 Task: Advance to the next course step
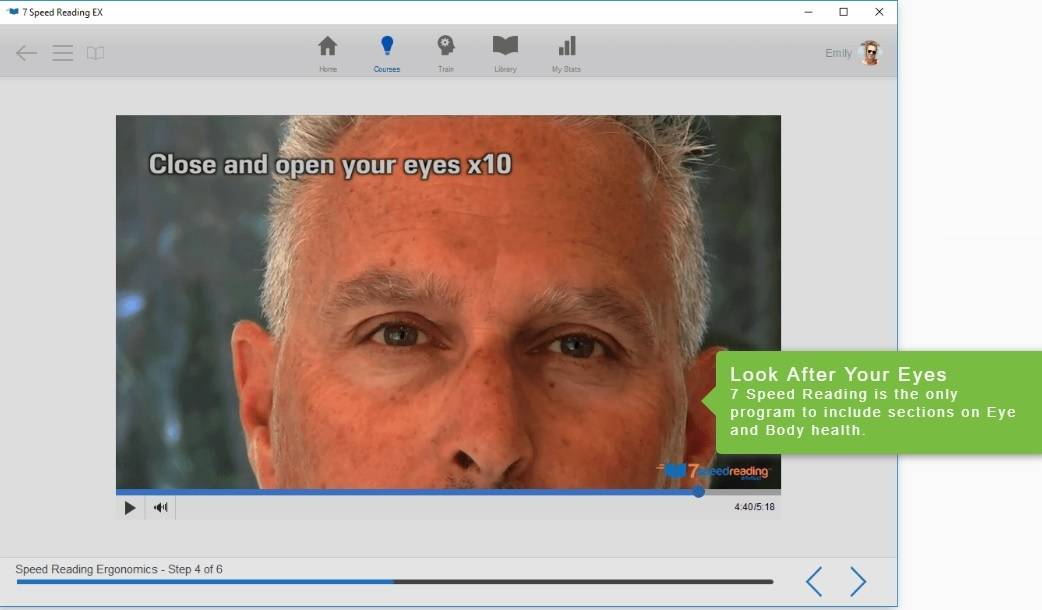[x=858, y=581]
